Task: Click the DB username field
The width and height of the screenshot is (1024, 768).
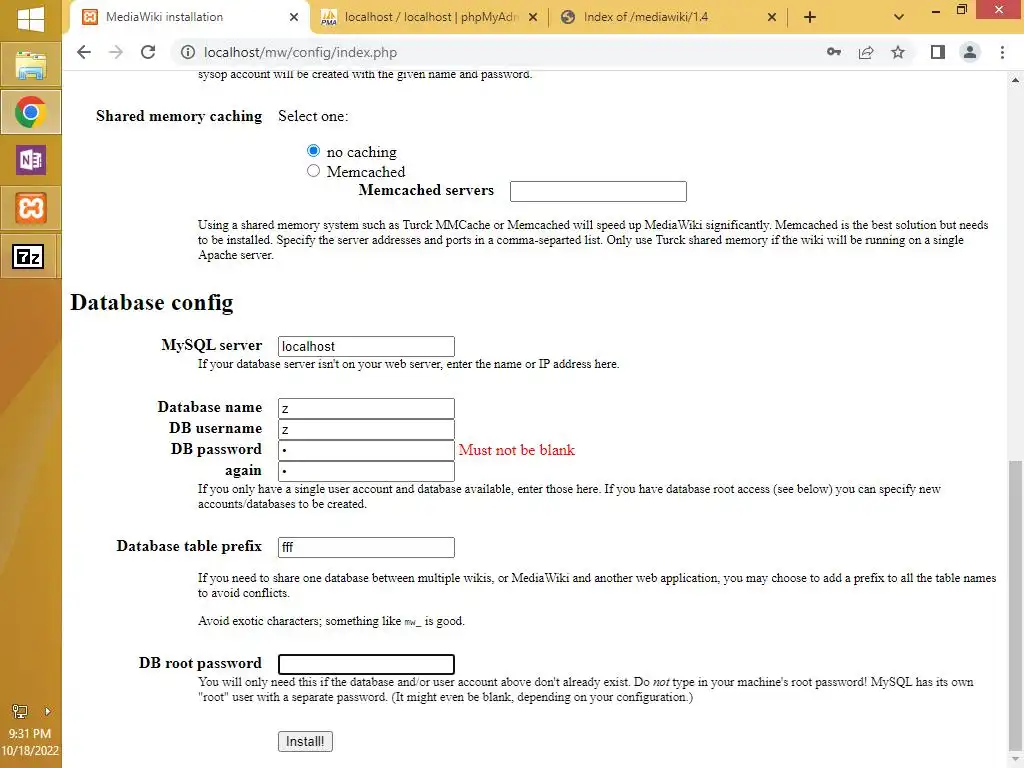Action: [x=366, y=429]
